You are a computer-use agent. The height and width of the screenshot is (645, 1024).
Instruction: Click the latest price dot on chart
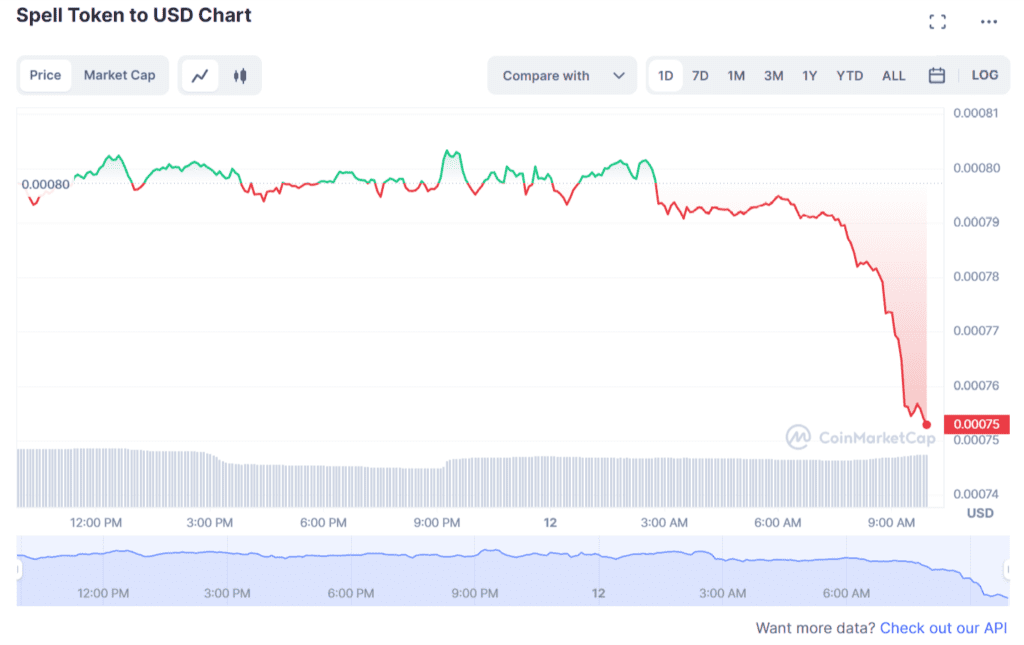(926, 424)
